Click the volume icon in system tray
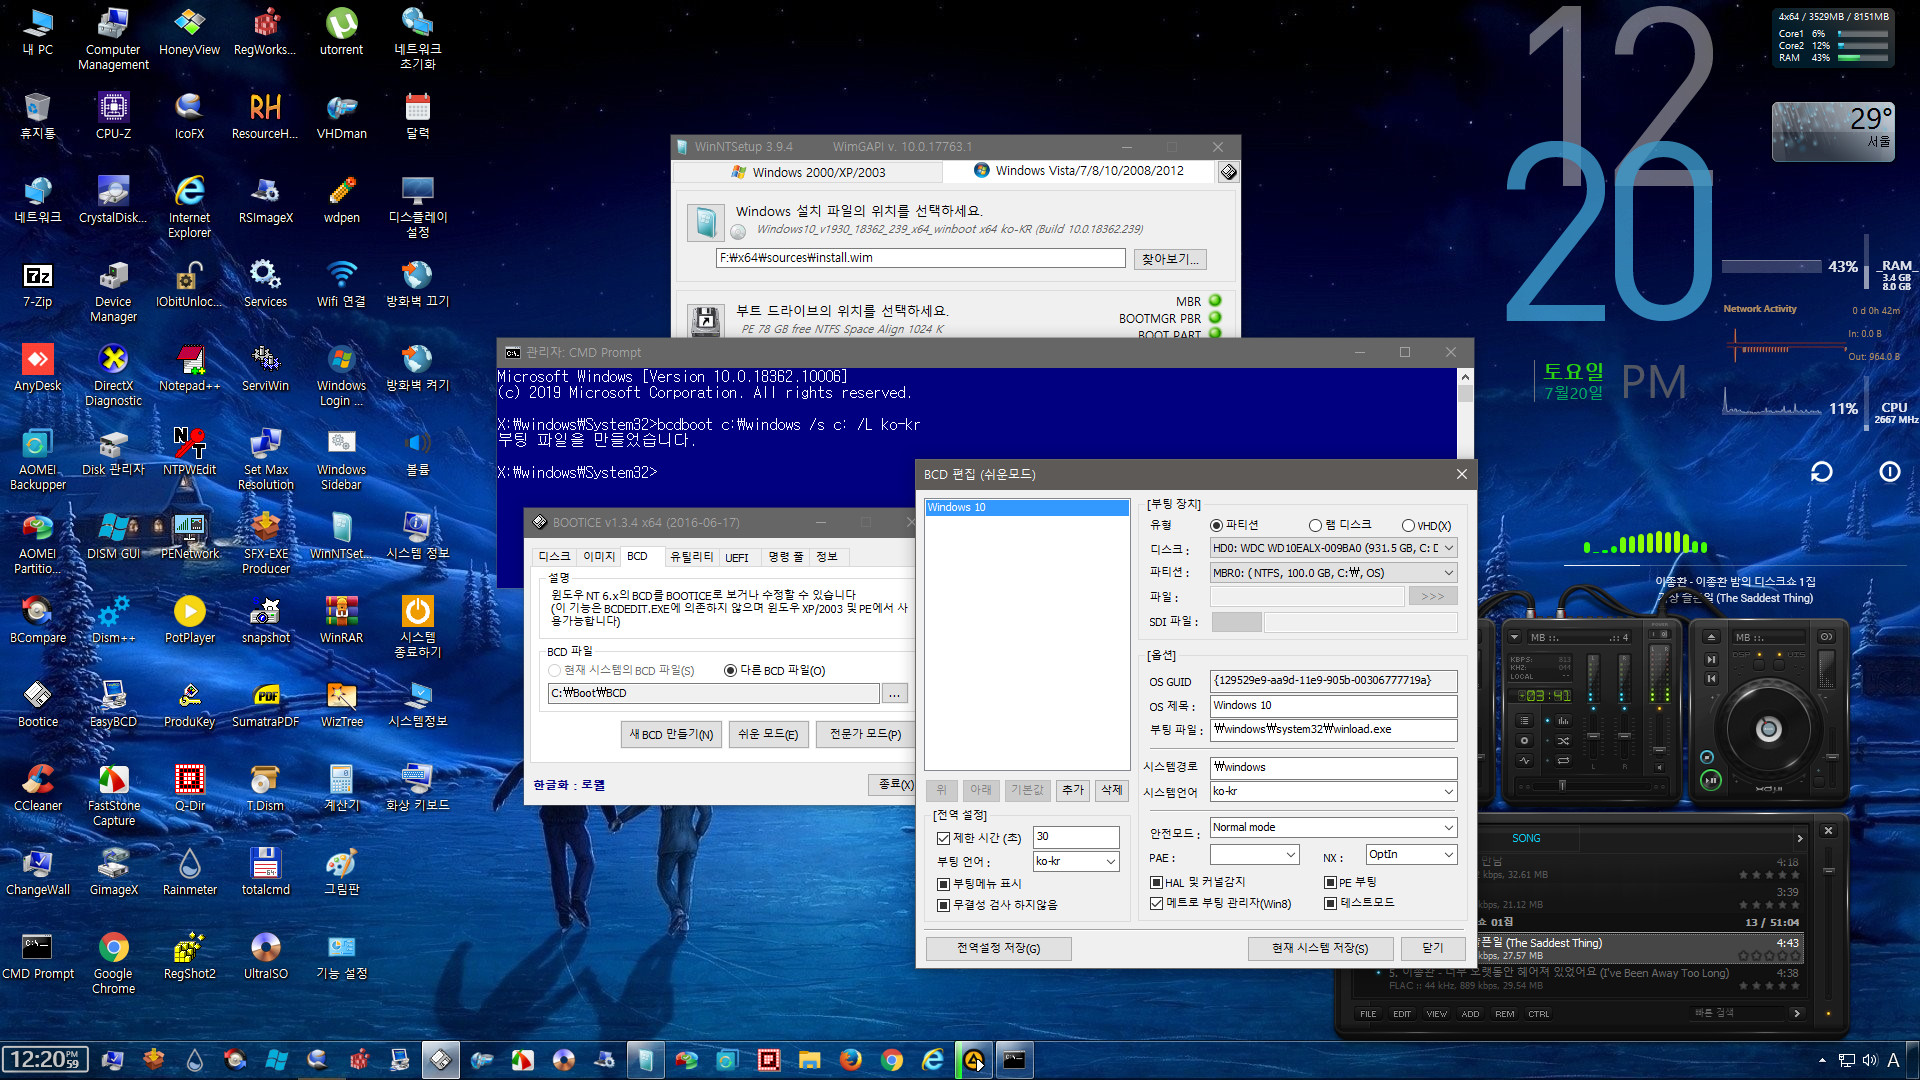The image size is (1920, 1080). coord(1869,1061)
